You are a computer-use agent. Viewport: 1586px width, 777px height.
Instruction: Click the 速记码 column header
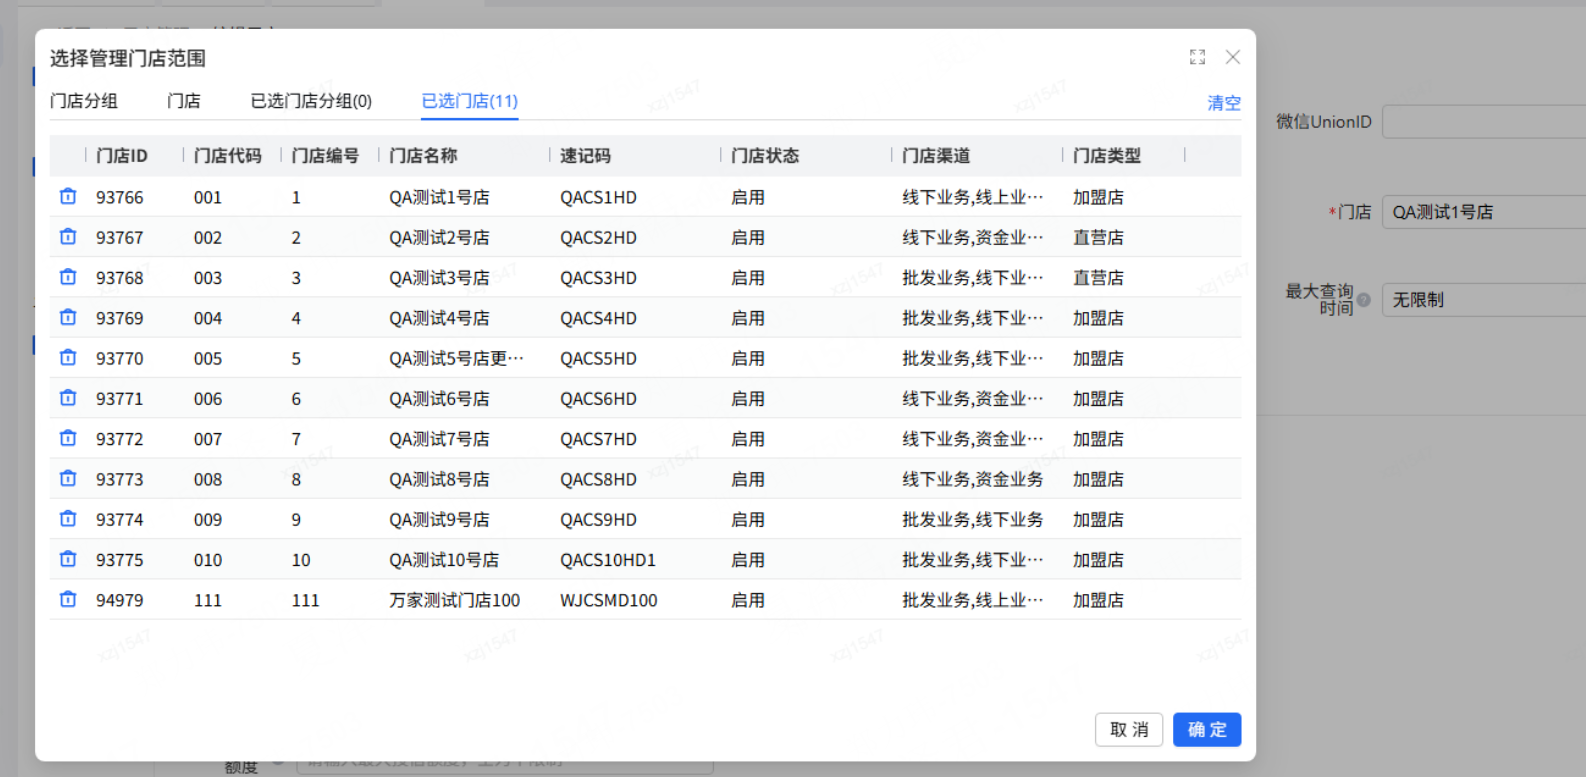point(586,156)
